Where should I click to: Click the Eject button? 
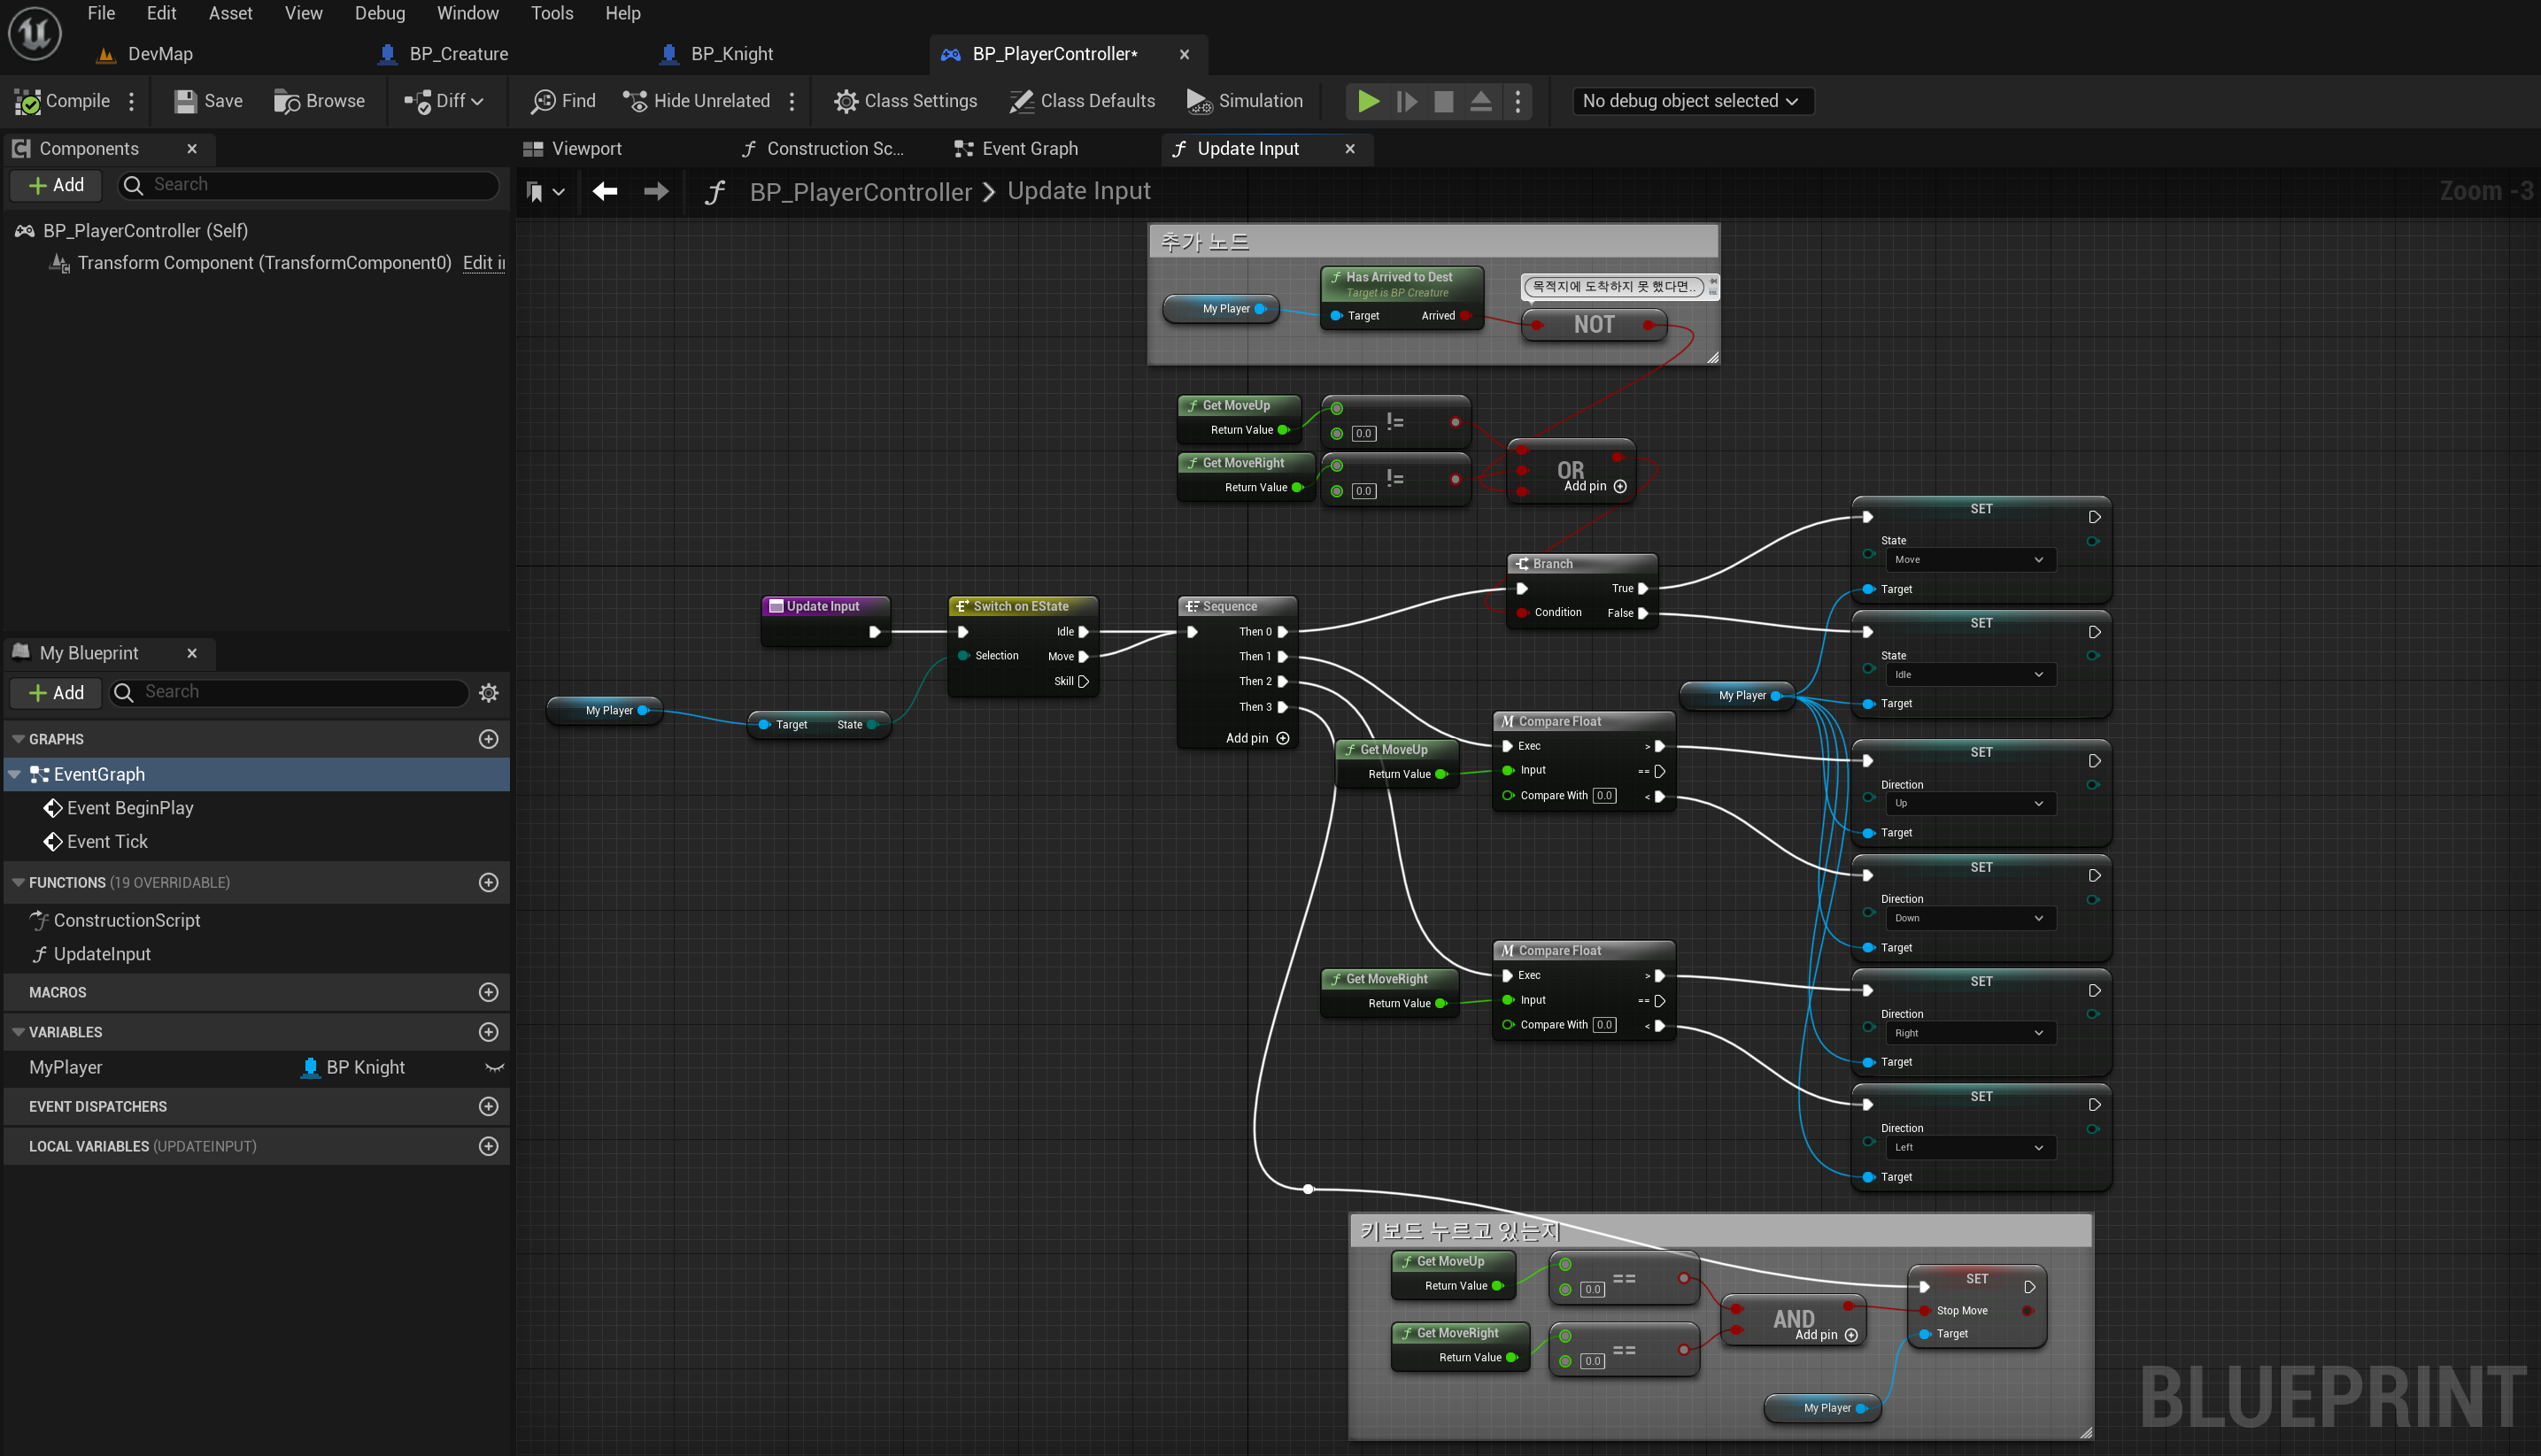coord(1481,101)
